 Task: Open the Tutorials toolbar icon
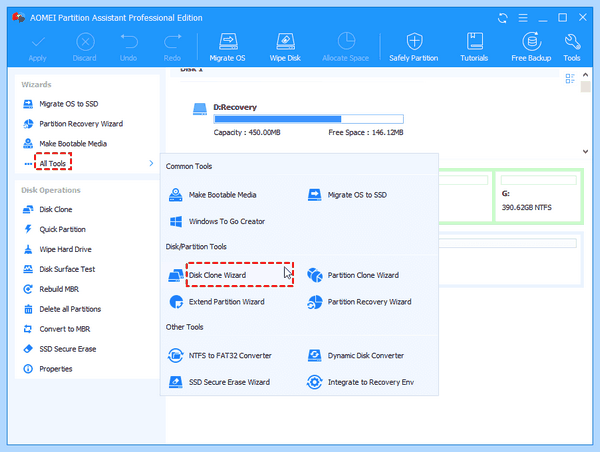474,42
